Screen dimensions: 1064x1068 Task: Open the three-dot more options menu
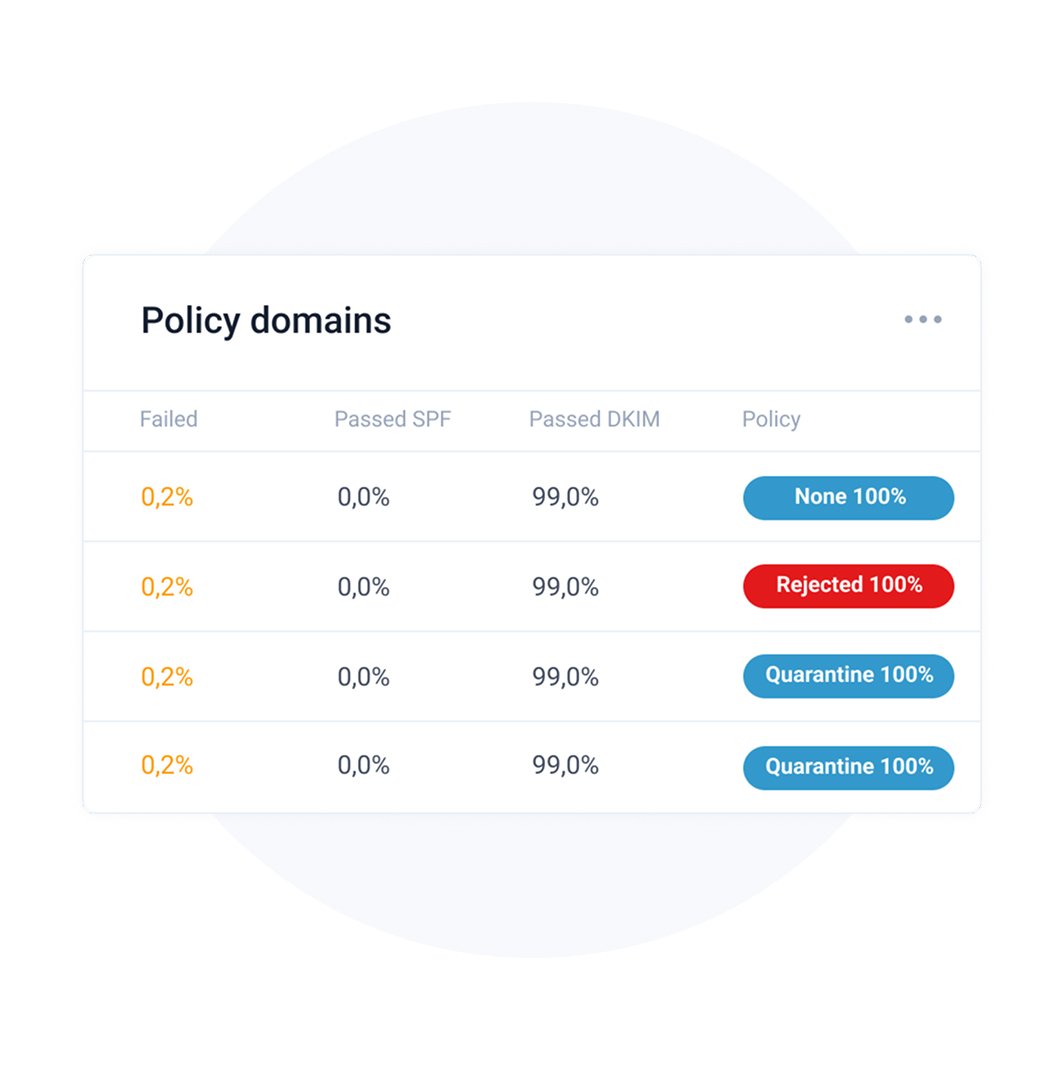tap(922, 320)
